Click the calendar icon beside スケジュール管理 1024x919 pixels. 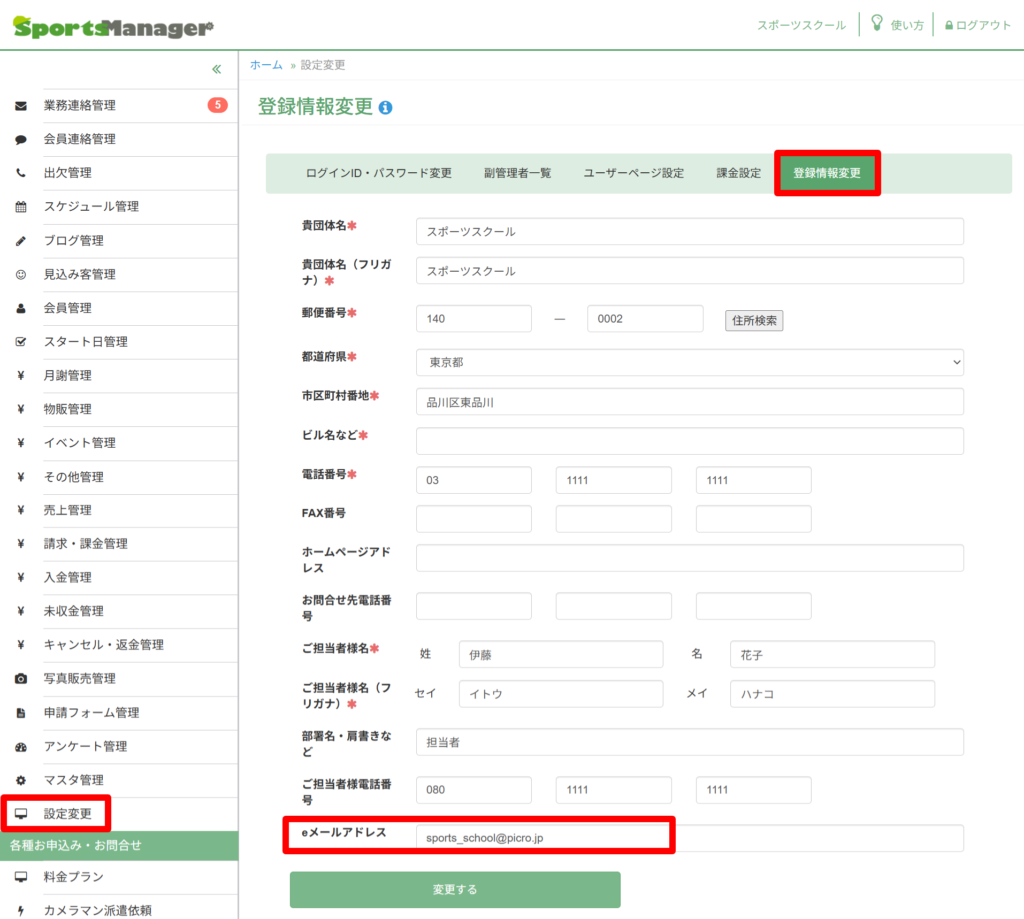coord(21,207)
